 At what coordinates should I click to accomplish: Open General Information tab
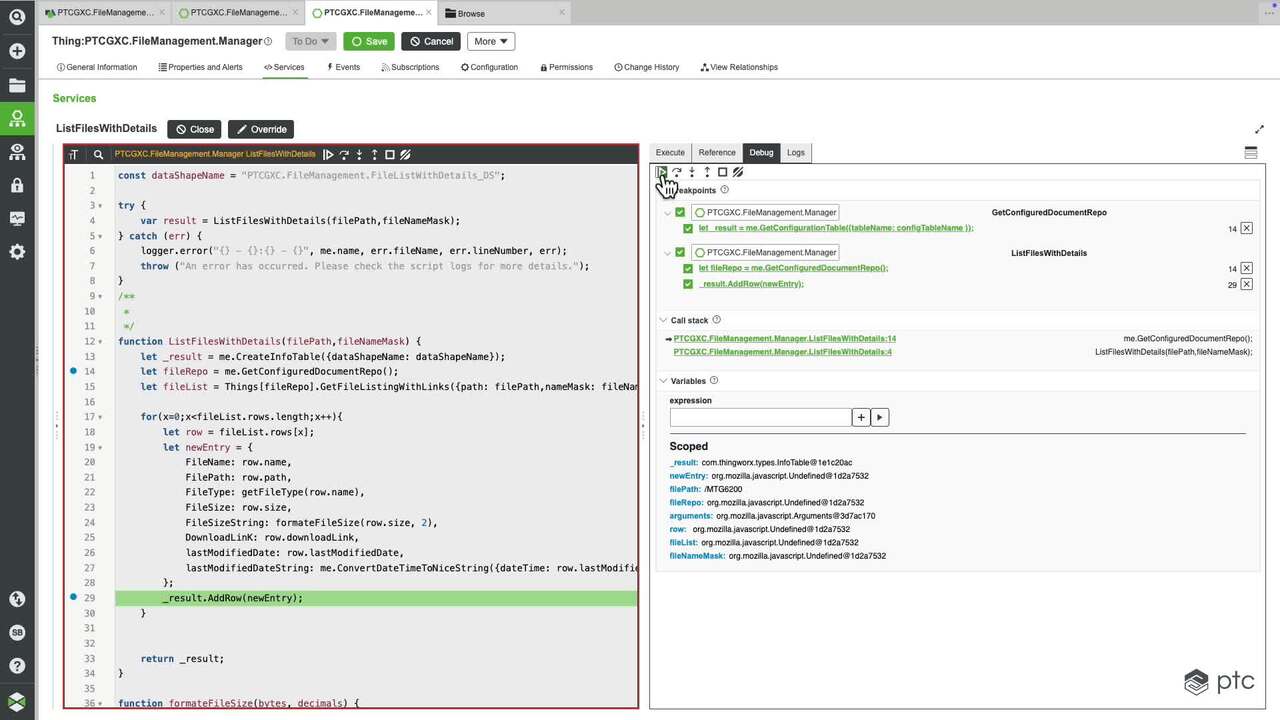(x=97, y=67)
